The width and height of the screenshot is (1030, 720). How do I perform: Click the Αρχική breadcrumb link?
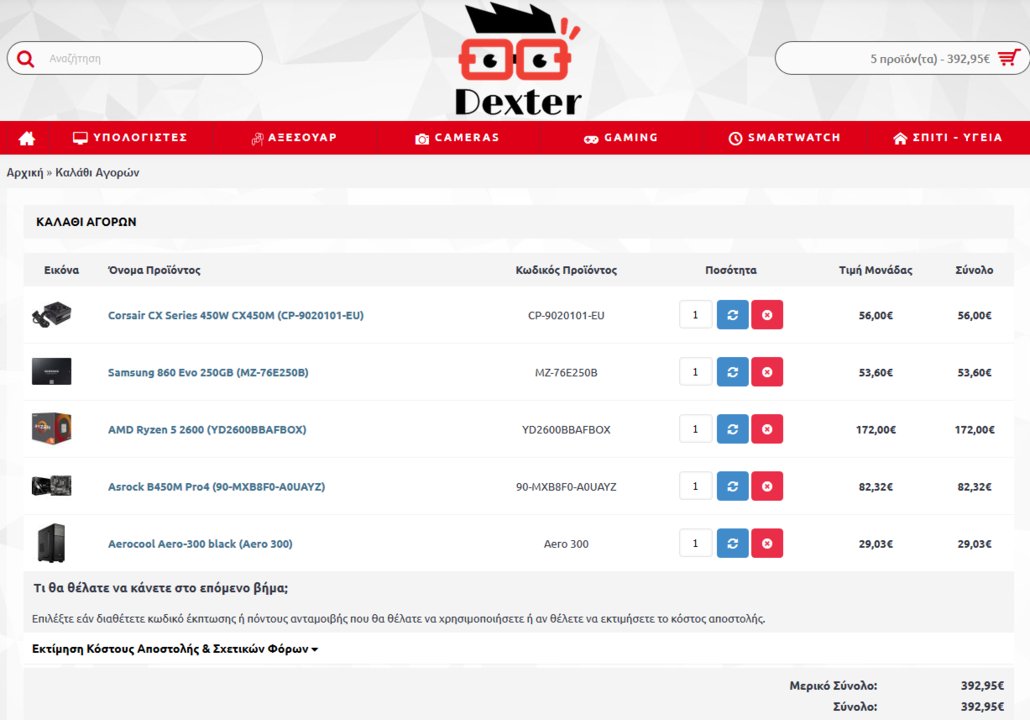24,173
